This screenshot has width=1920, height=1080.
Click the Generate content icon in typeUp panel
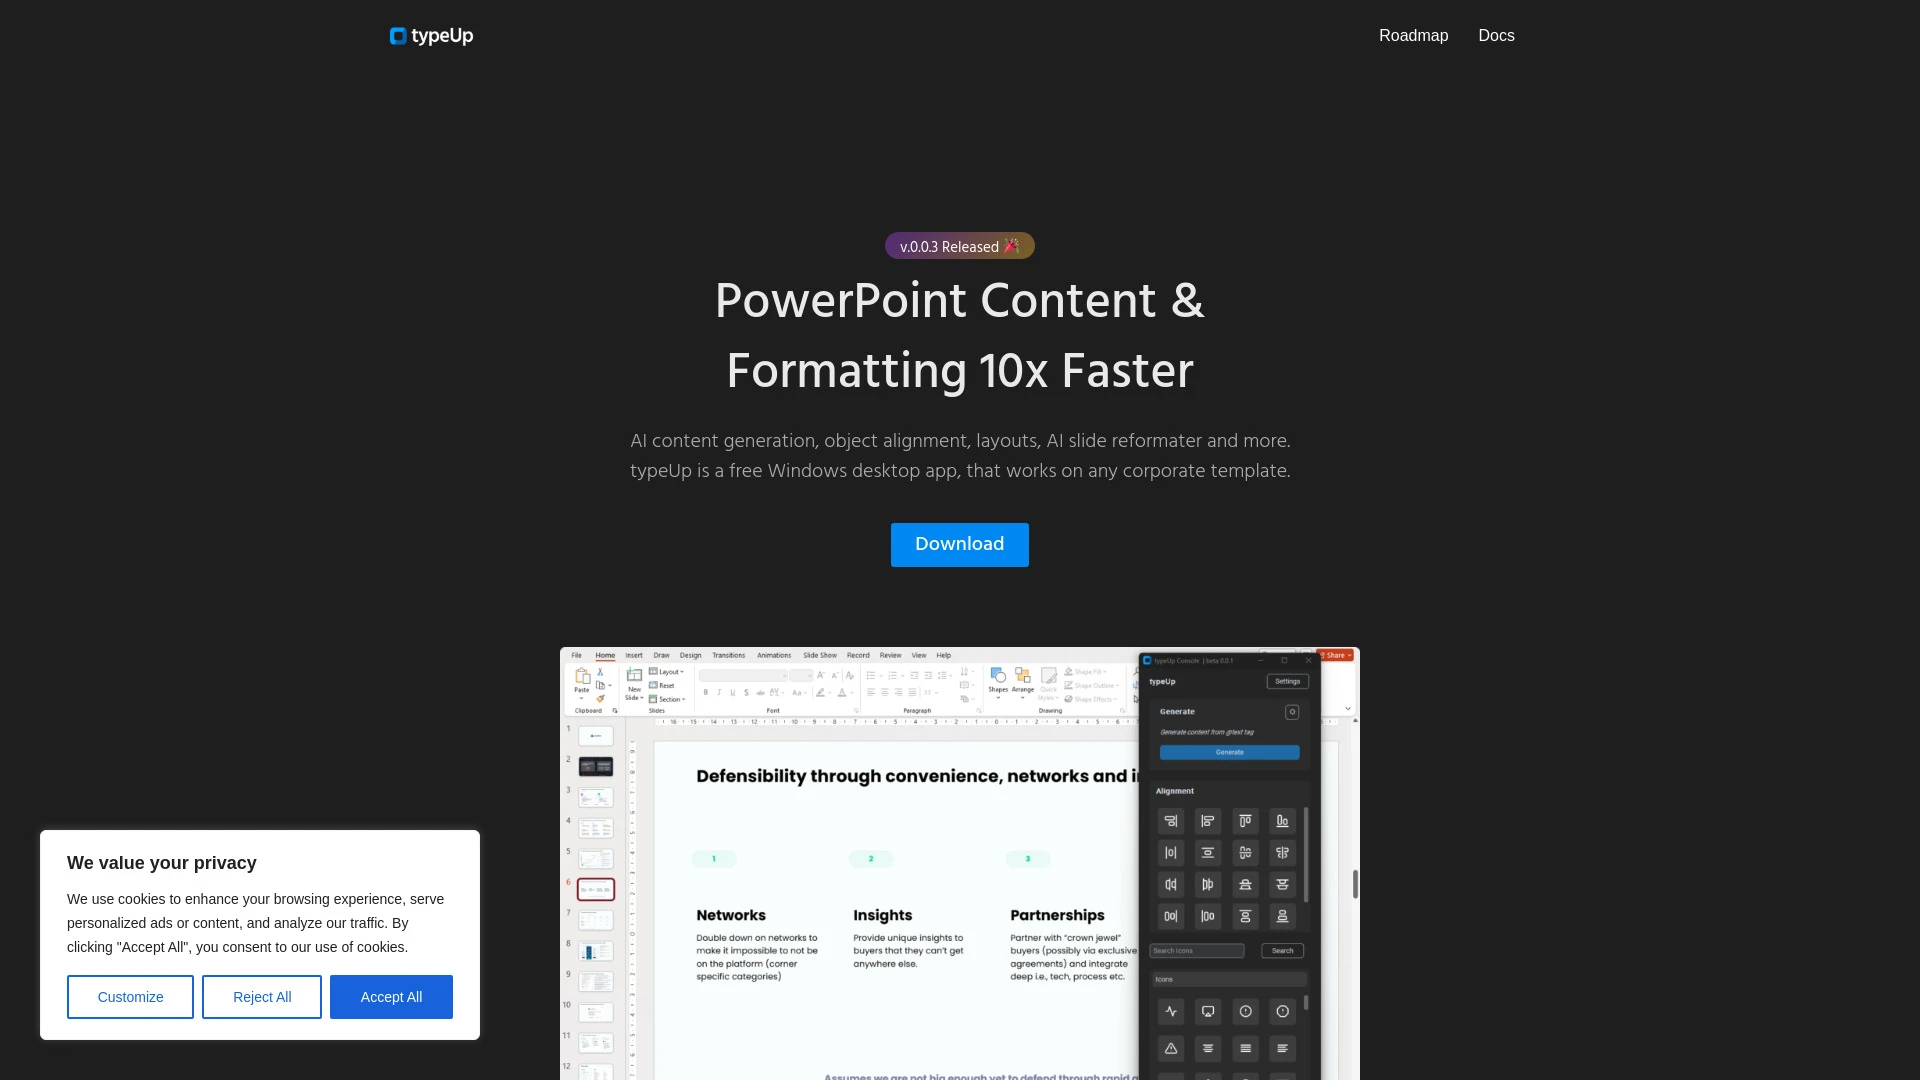pos(1292,712)
